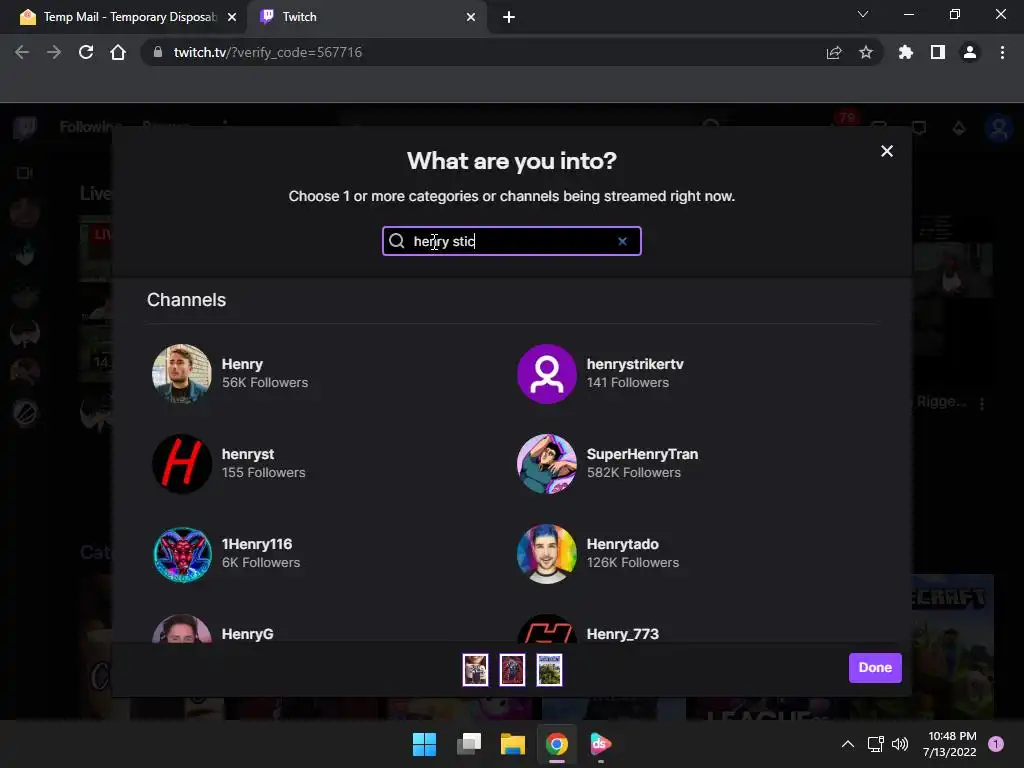Image resolution: width=1024 pixels, height=768 pixels.
Task: Reload the current page
Action: (86, 52)
